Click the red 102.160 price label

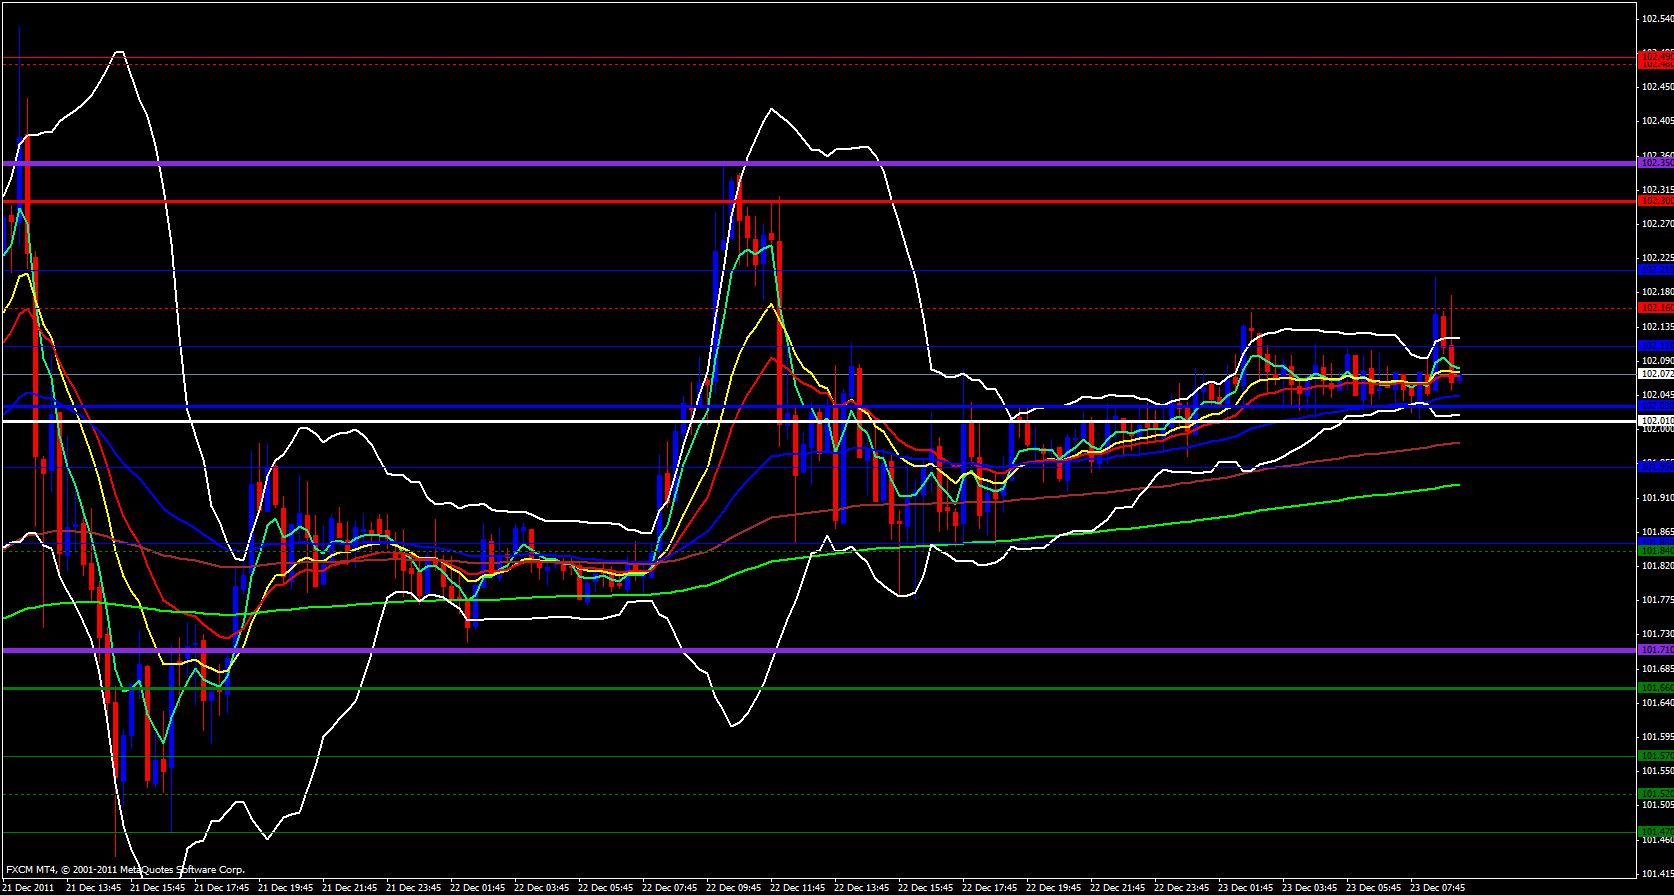(1656, 308)
